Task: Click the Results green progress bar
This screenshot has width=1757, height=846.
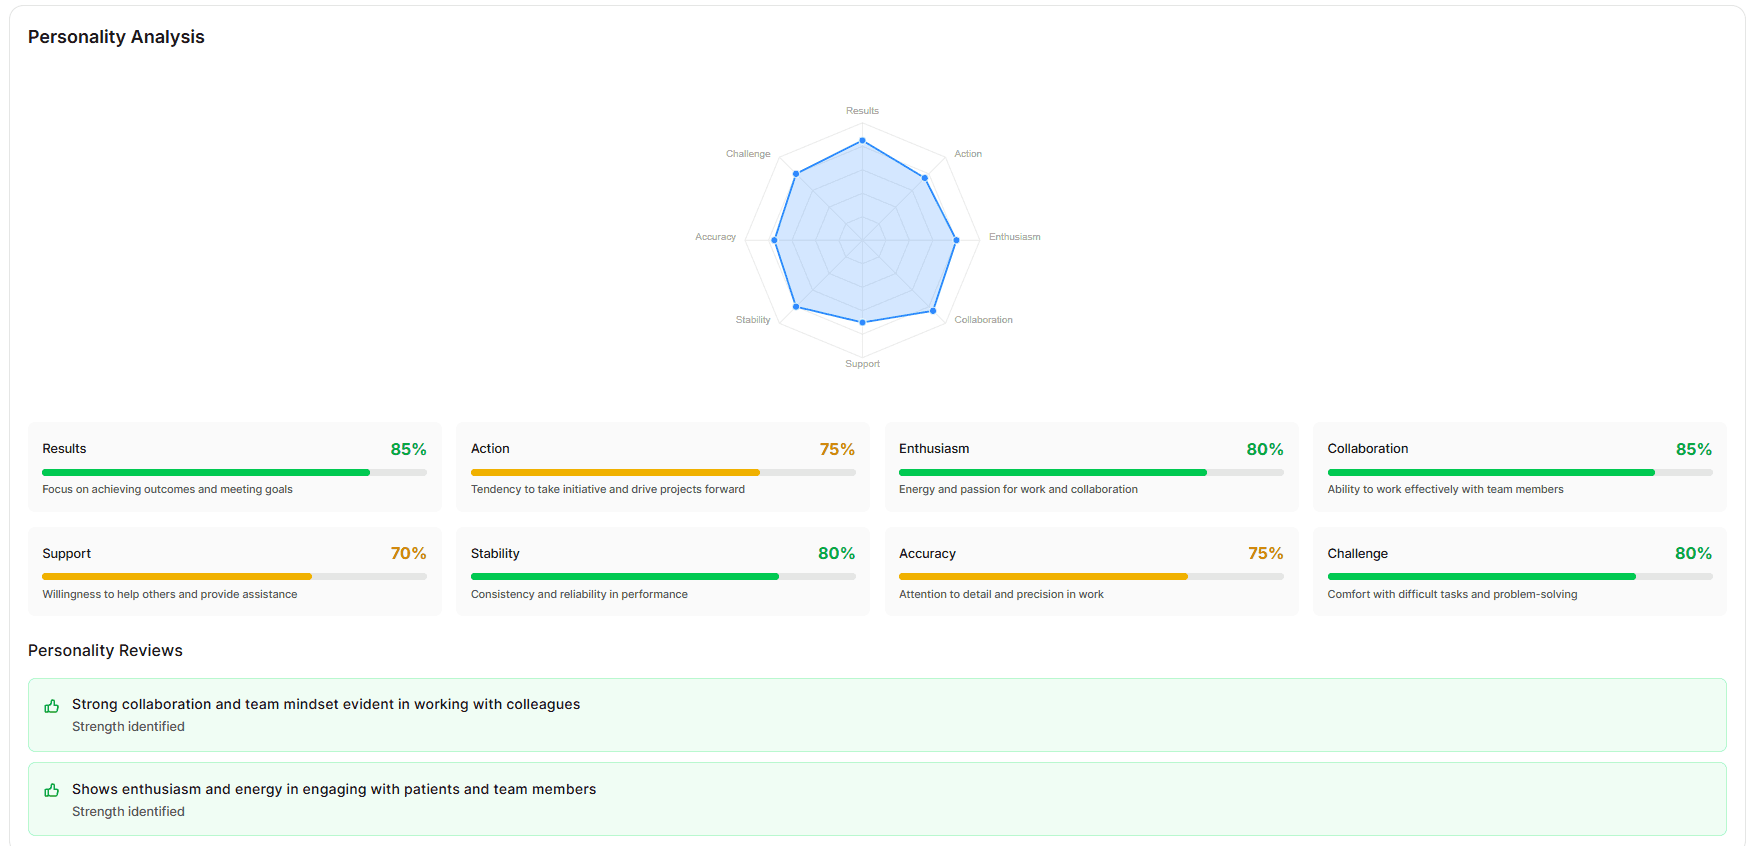Action: coord(206,472)
